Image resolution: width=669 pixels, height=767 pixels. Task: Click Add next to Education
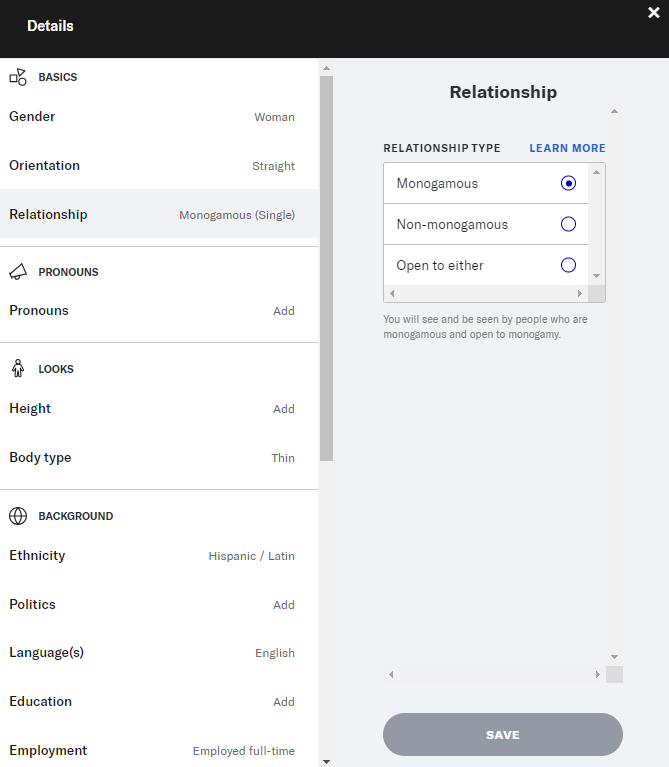(284, 702)
